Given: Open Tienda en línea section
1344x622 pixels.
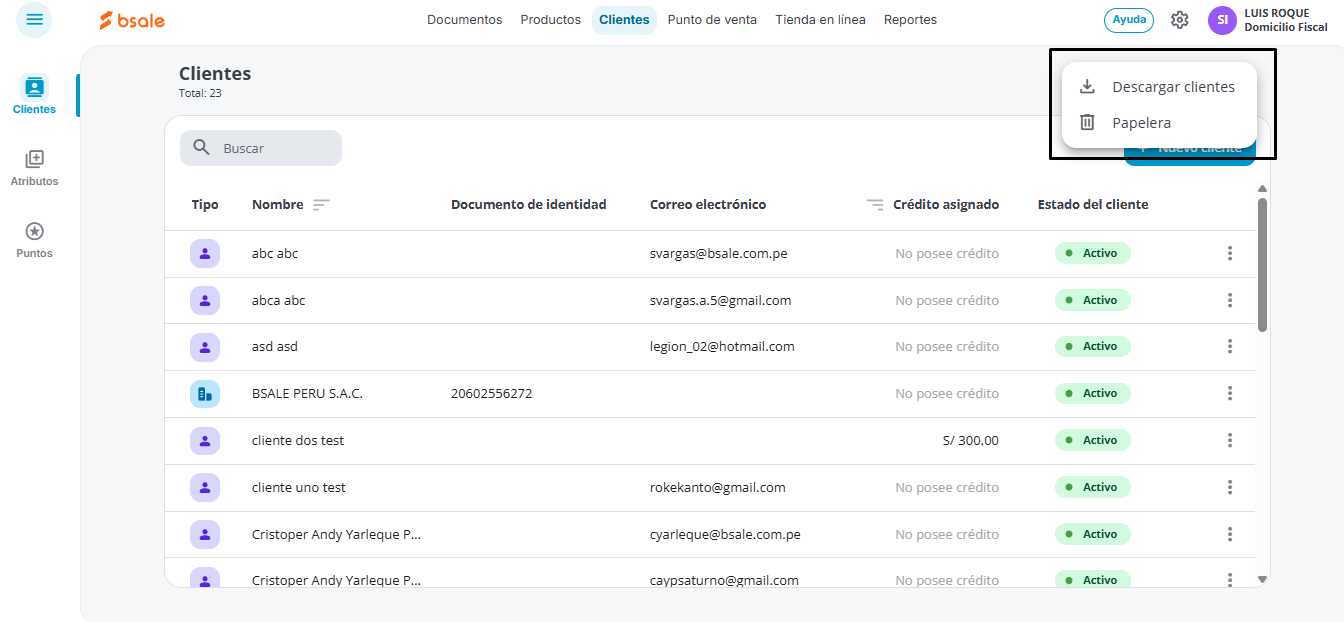Looking at the screenshot, I should click(x=820, y=20).
